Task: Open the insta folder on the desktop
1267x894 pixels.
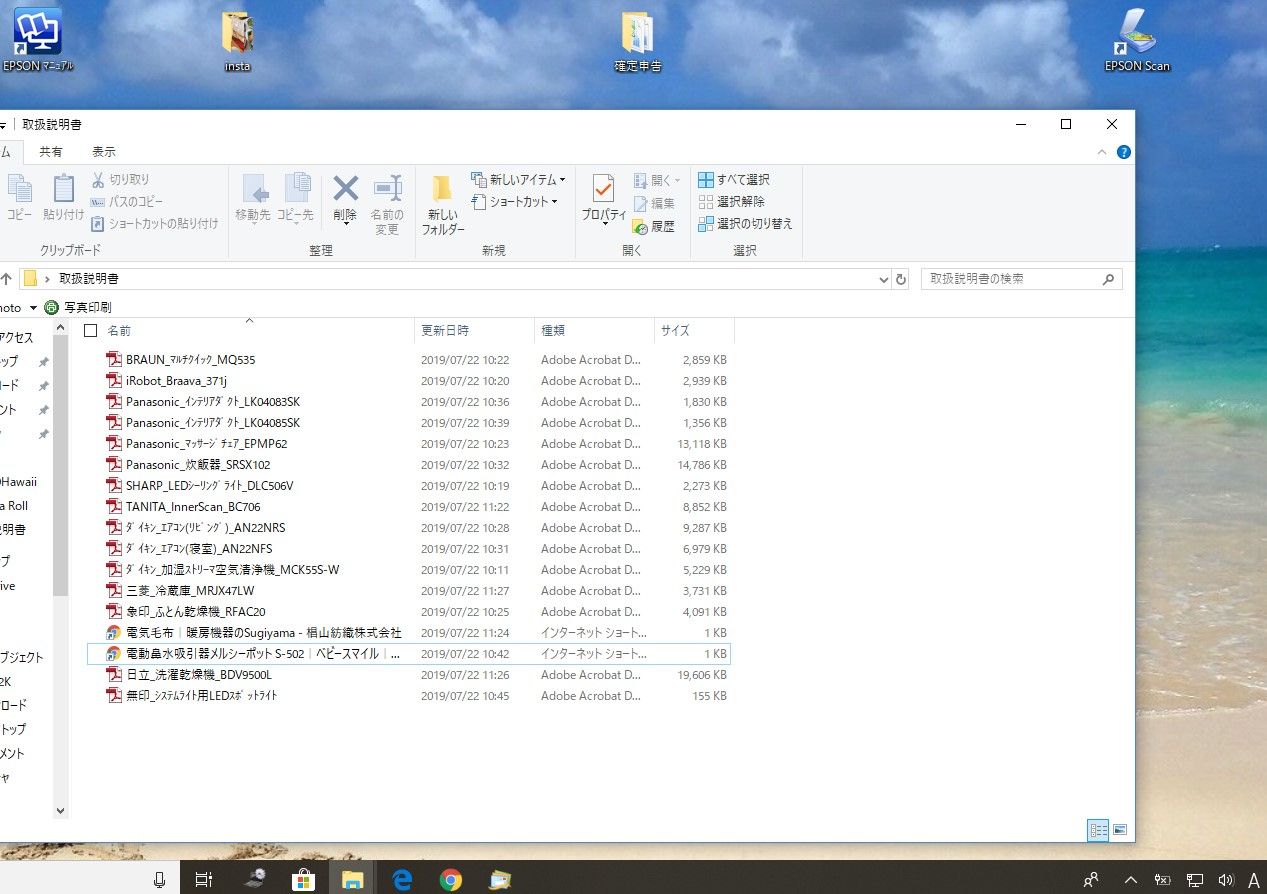Action: pos(238,42)
